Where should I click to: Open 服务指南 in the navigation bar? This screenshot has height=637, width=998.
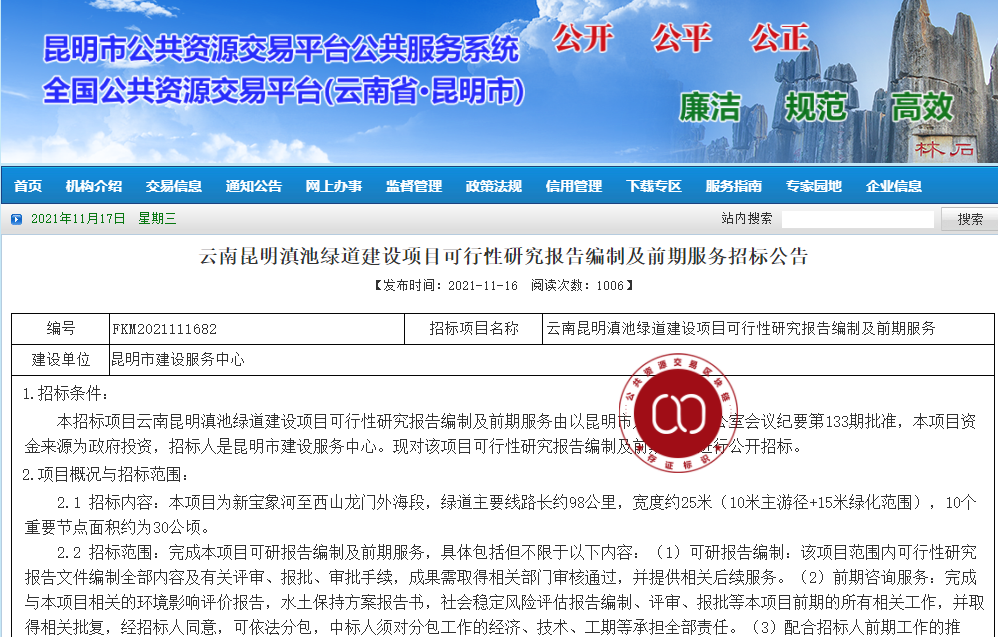coord(734,186)
